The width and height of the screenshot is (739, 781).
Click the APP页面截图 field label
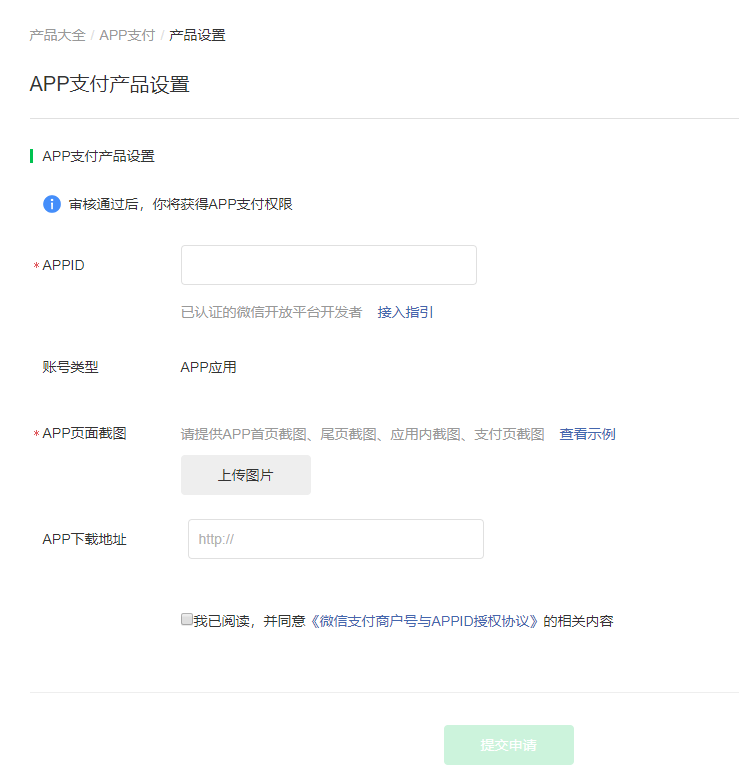(84, 433)
